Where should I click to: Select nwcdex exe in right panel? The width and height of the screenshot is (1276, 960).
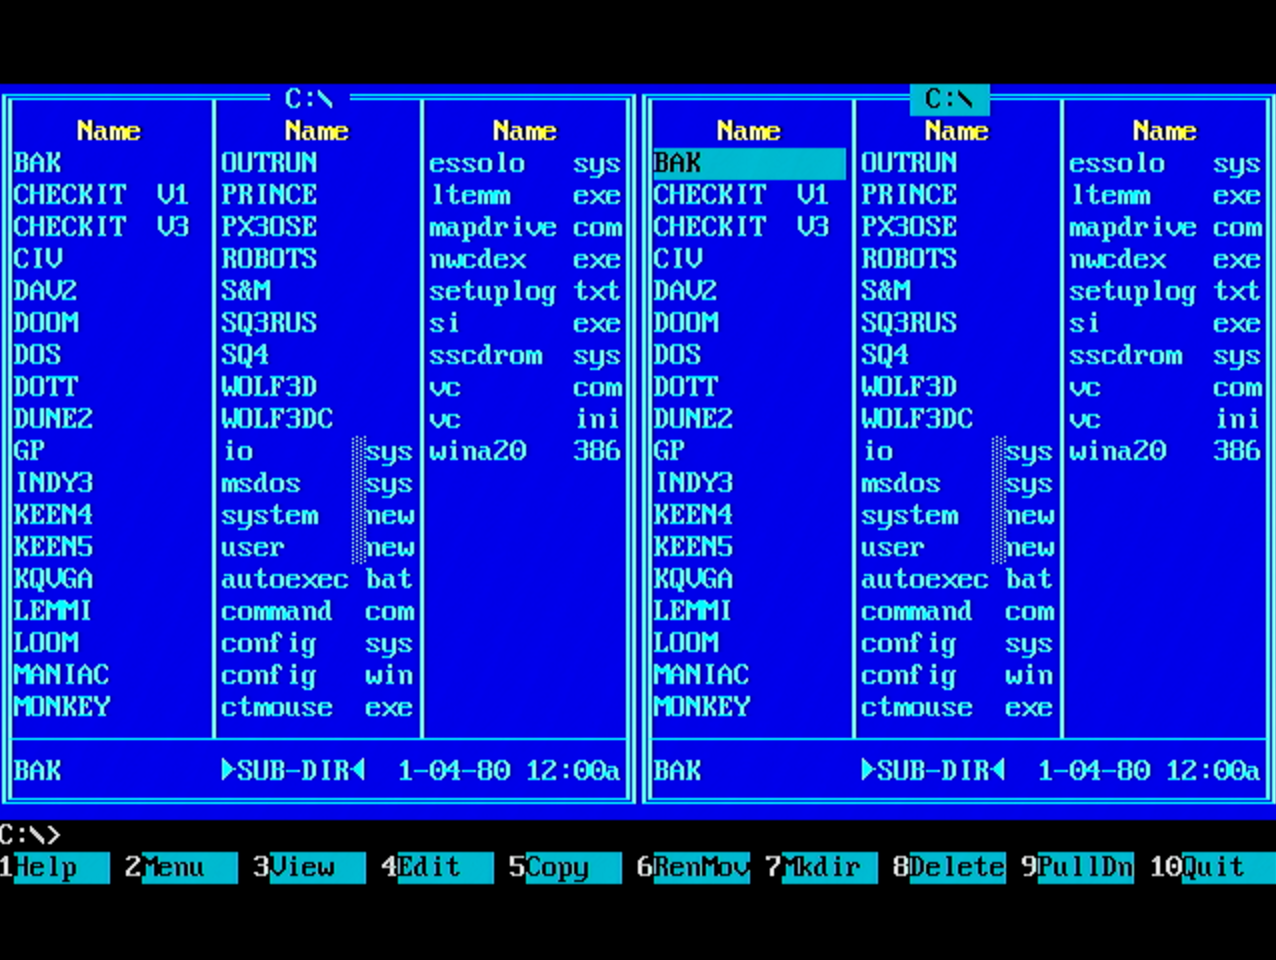pyautogui.click(x=1165, y=259)
